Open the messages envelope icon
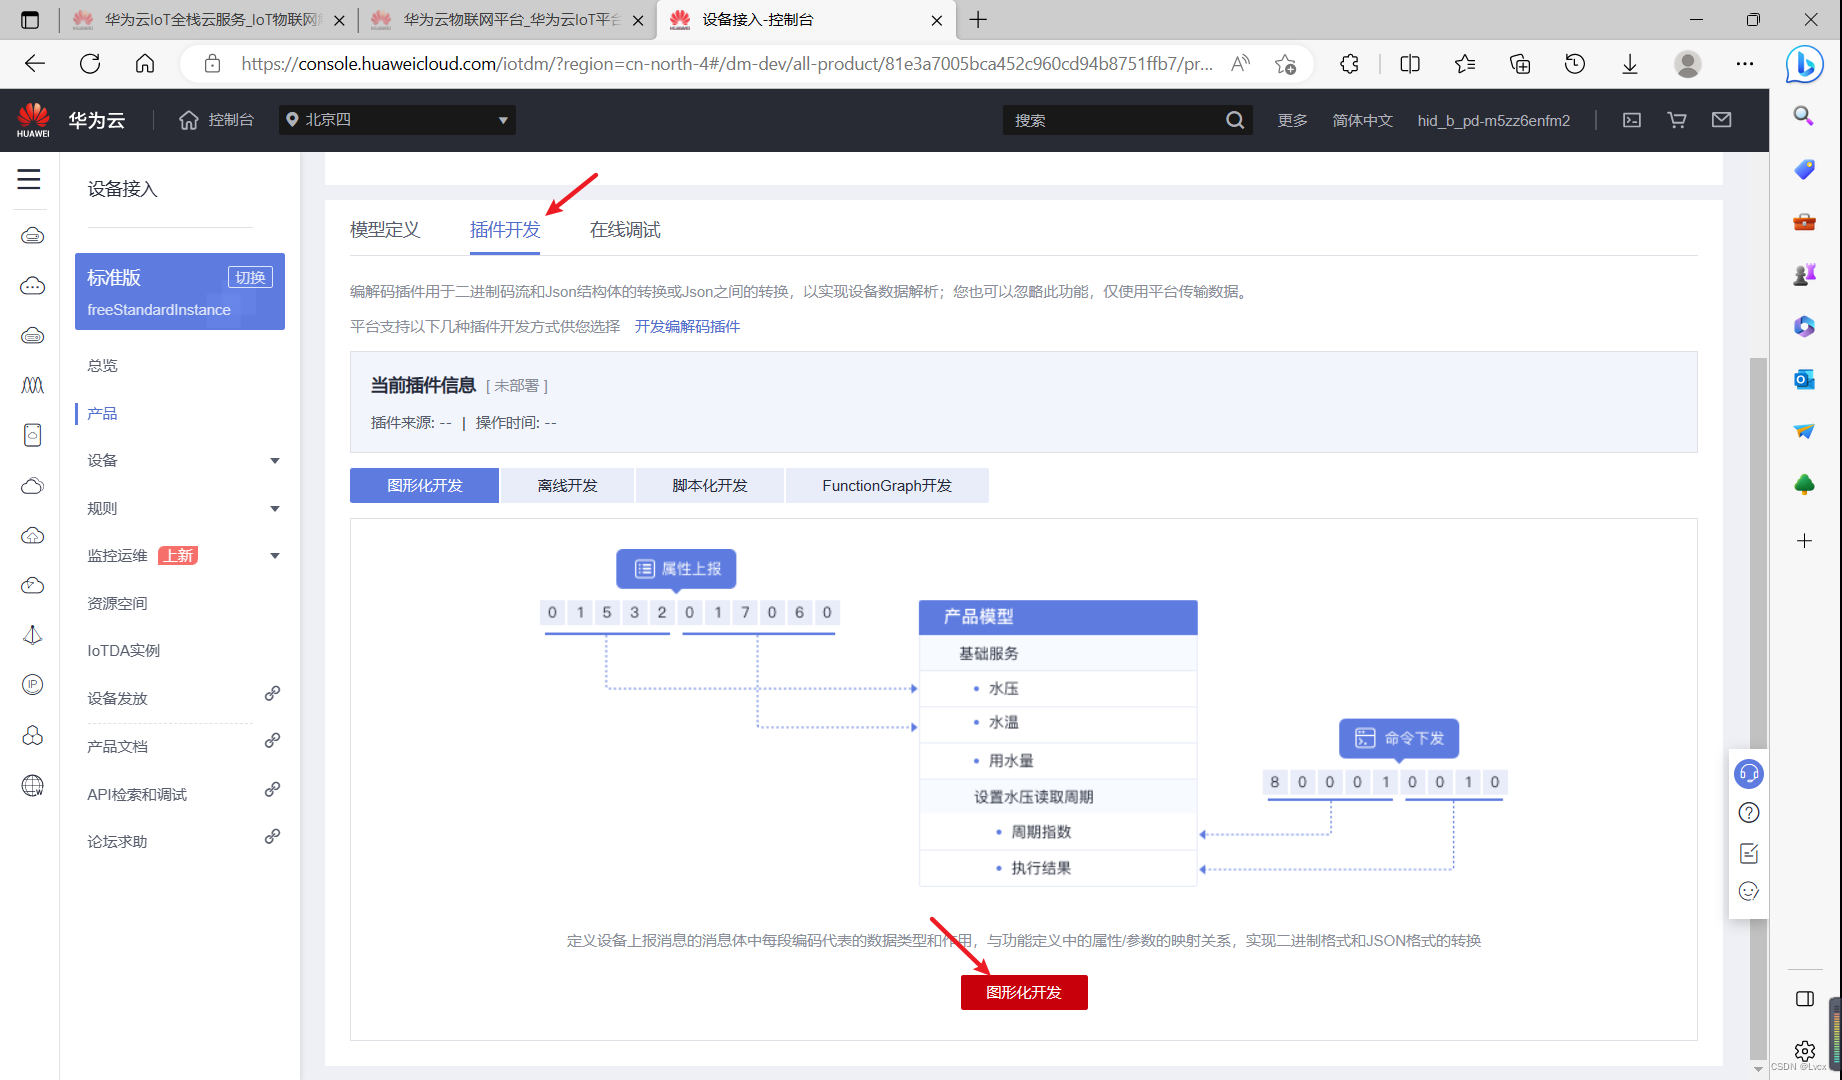 [x=1721, y=120]
